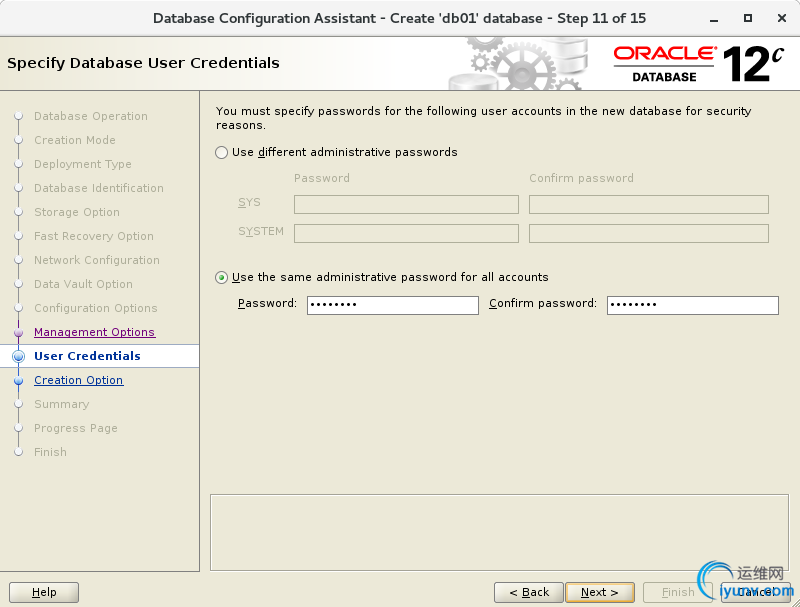Select 'Use different administrative passwords' radio button
Screen dimensions: 800x607
(x=221, y=153)
